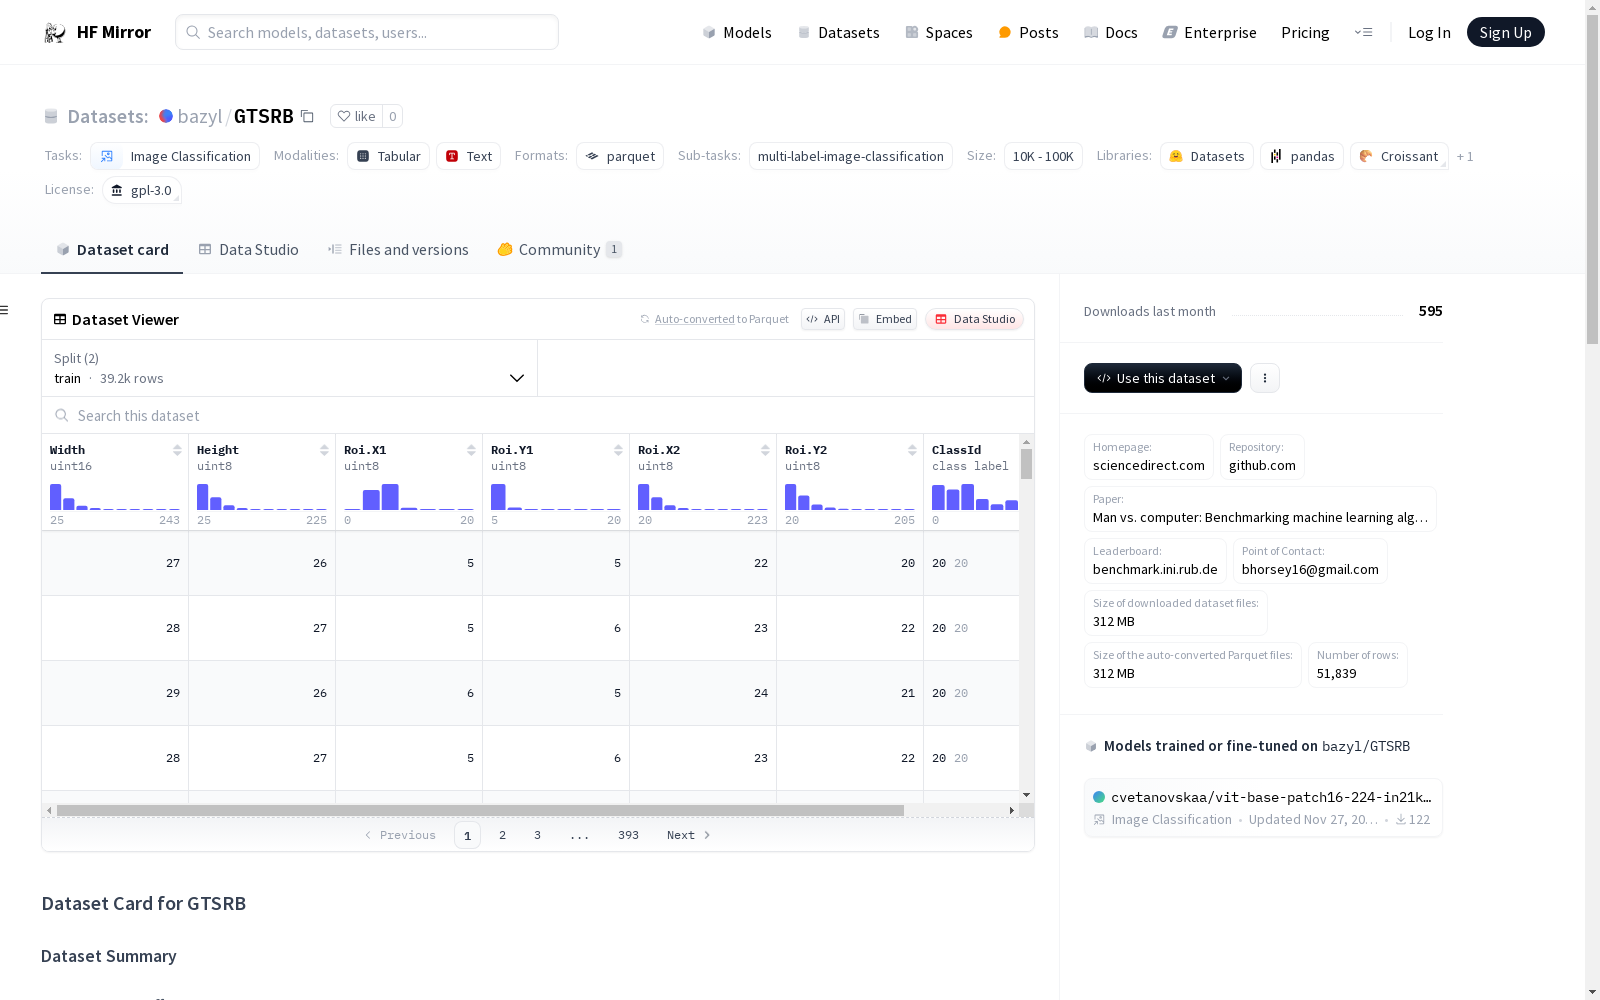
Task: Expand the Split train dropdown
Action: pyautogui.click(x=290, y=368)
